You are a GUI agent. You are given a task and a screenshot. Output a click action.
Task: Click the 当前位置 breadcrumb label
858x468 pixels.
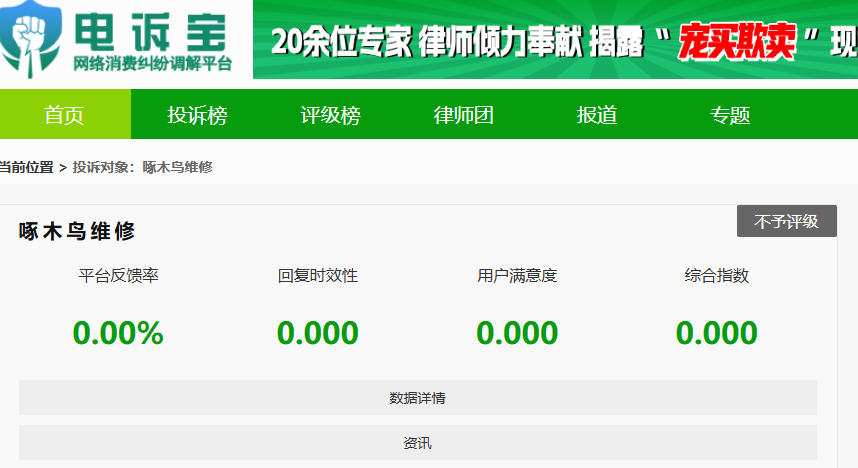26,167
